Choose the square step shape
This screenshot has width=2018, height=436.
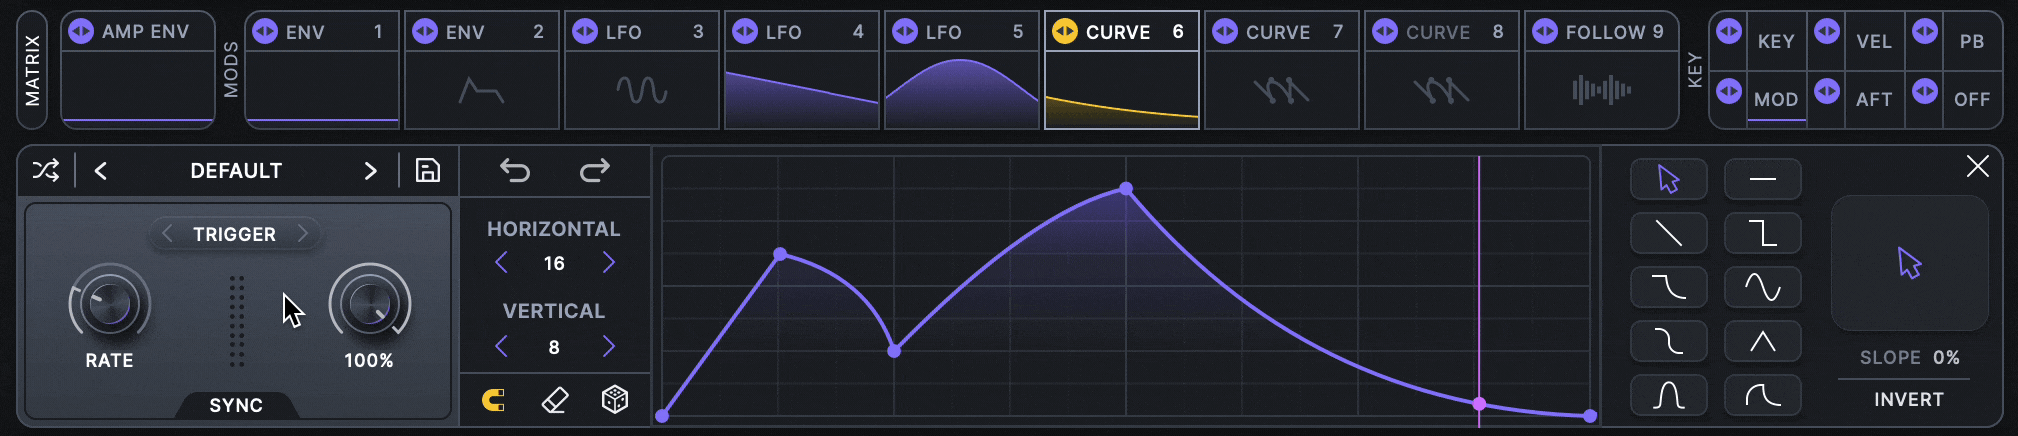1763,233
